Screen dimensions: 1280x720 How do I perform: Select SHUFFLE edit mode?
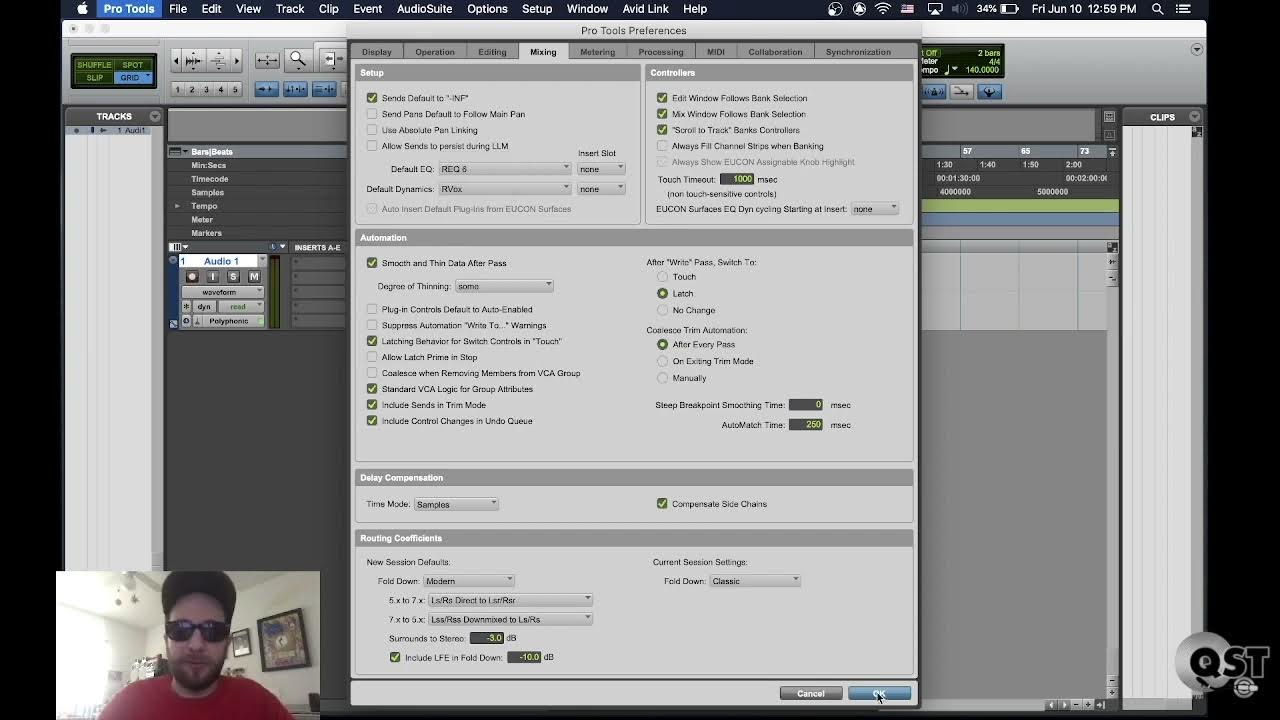(x=94, y=65)
